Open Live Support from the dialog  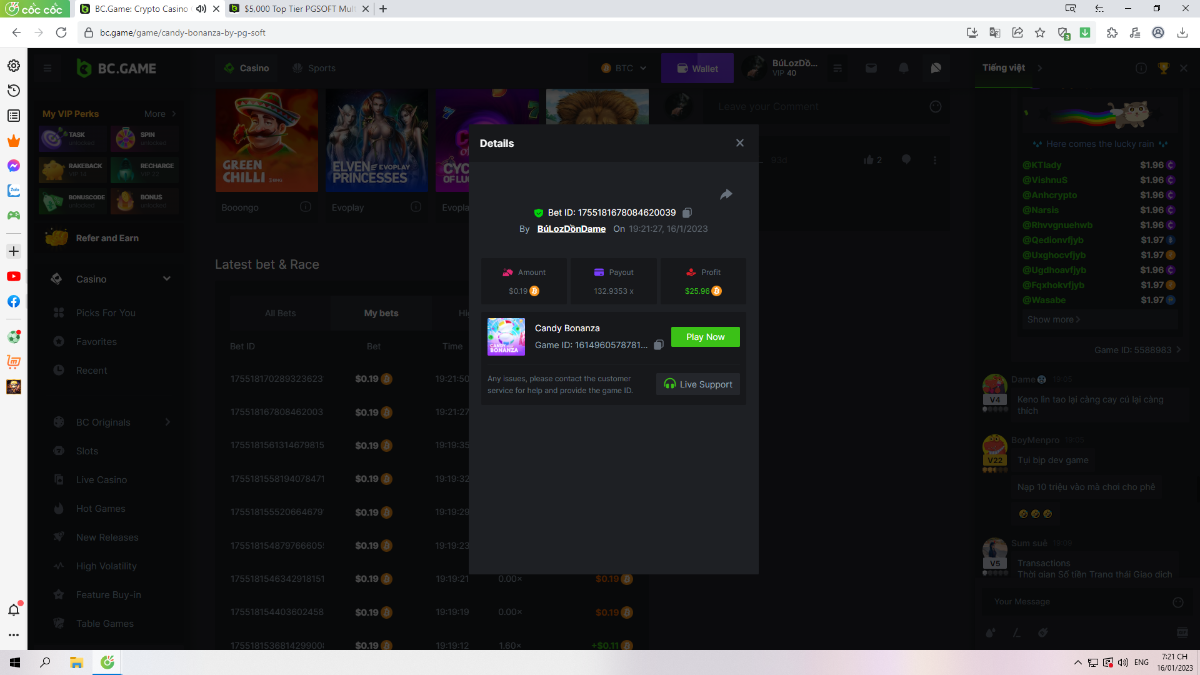(x=698, y=384)
